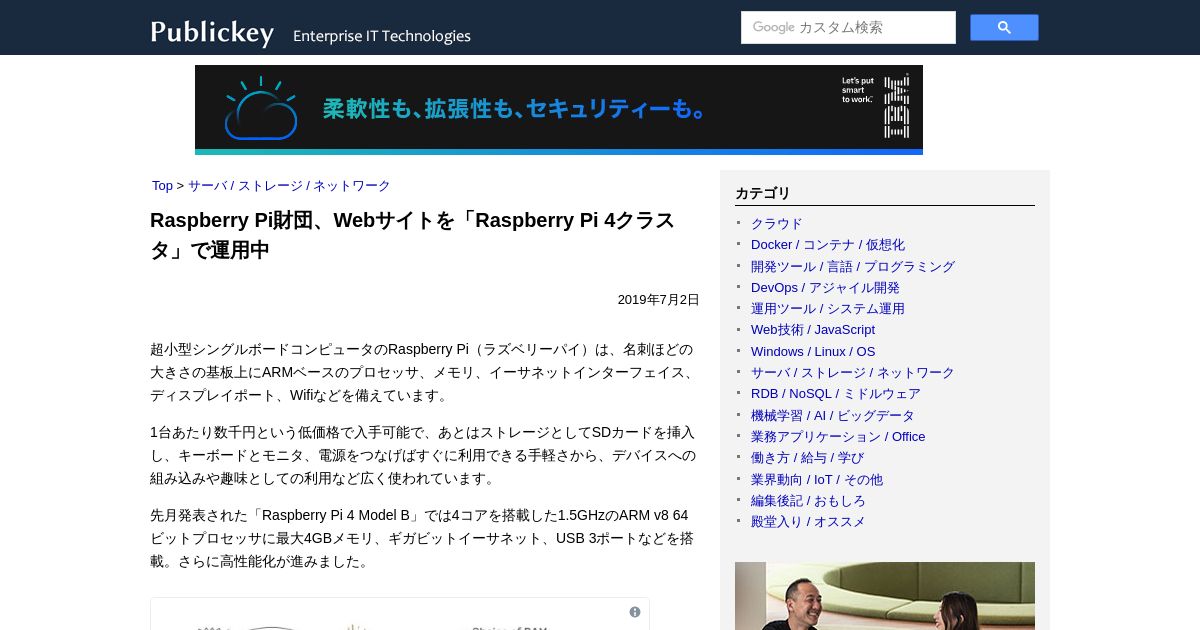Click paragraph starting 1台あたり数千円
This screenshot has height=630, width=1200.
[424, 455]
